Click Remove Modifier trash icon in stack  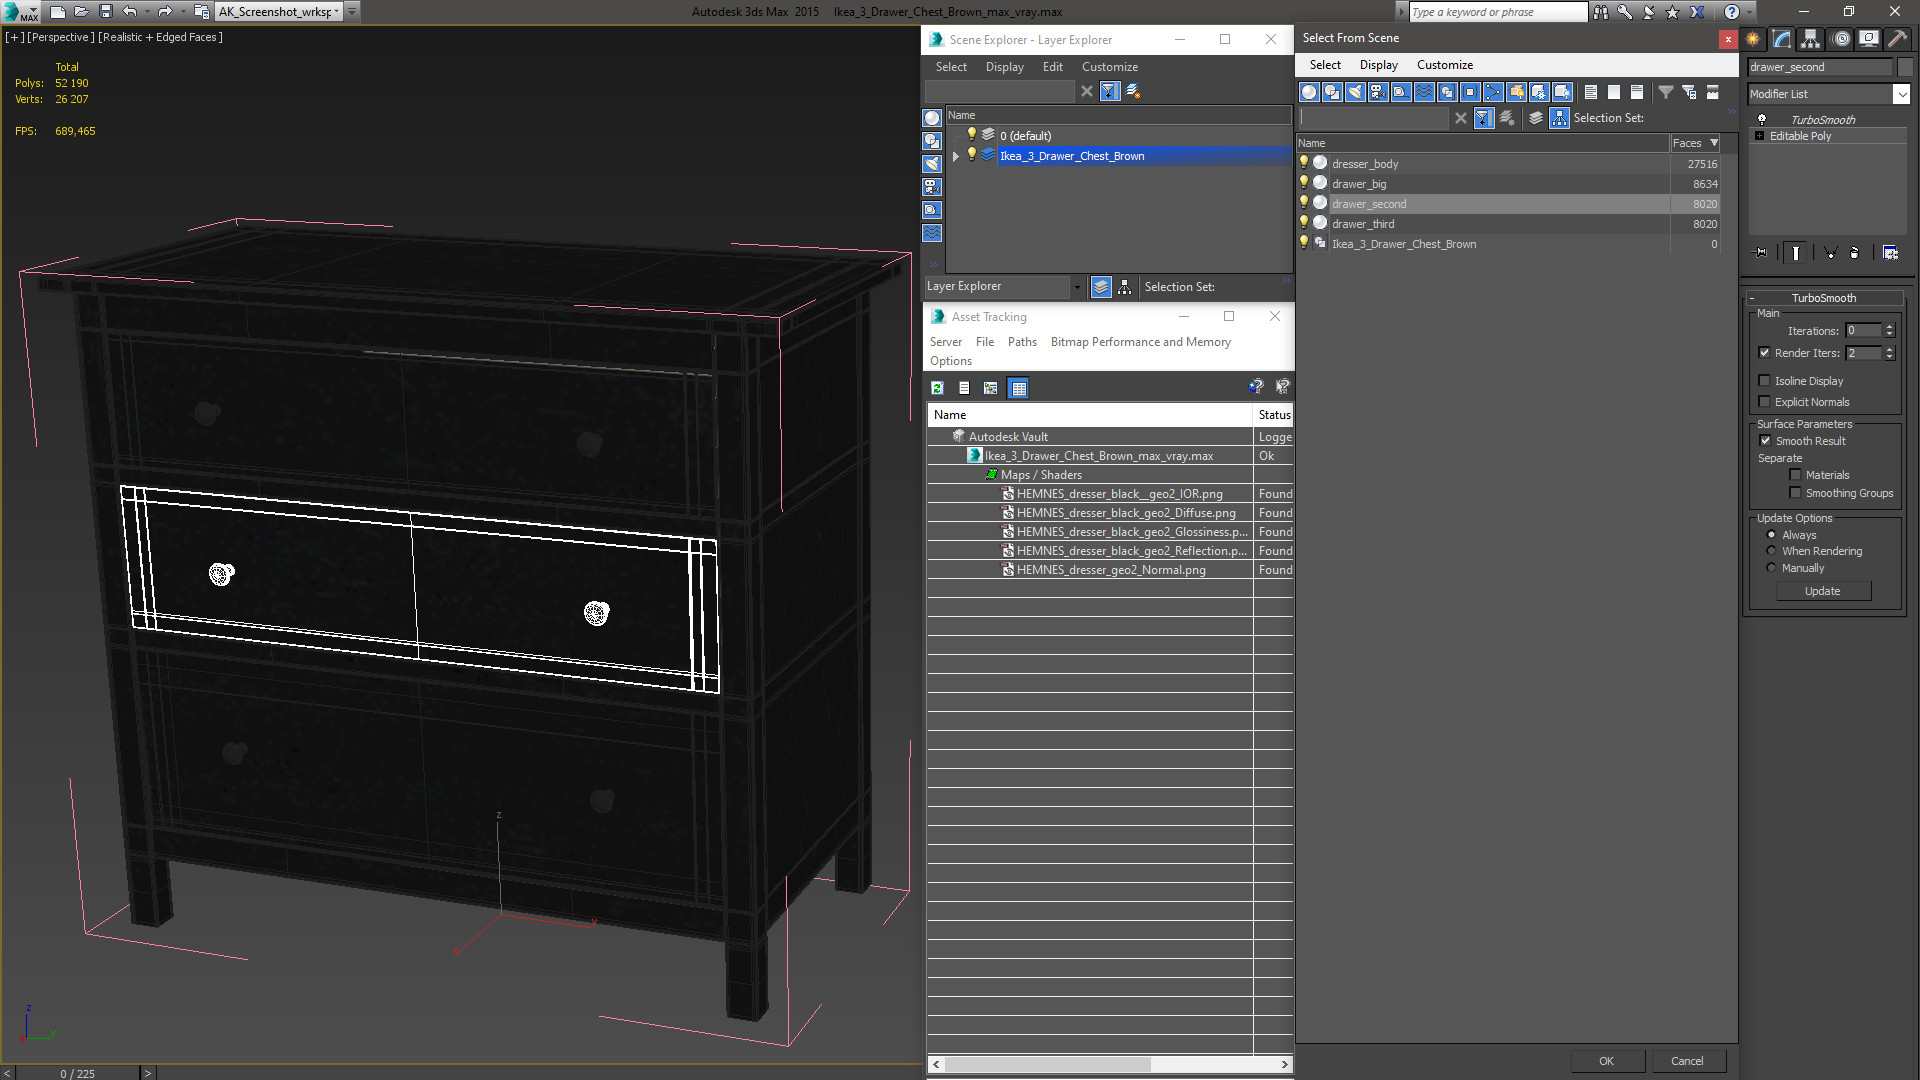tap(1855, 253)
